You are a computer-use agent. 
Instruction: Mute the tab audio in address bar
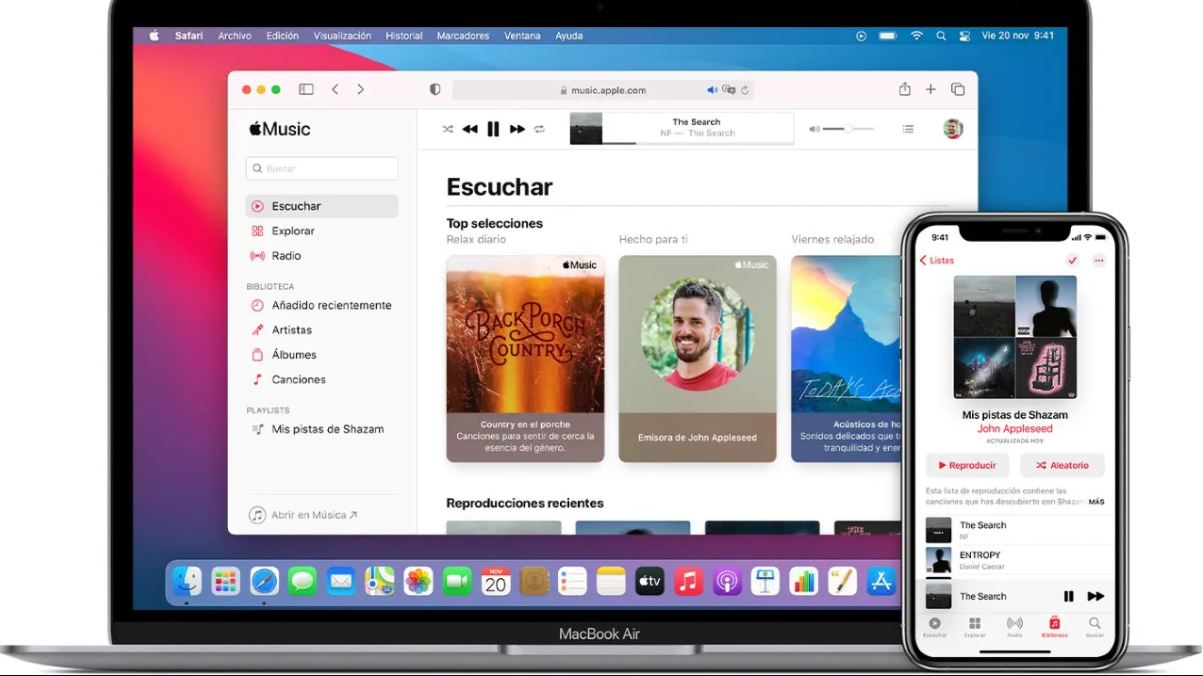tap(713, 89)
